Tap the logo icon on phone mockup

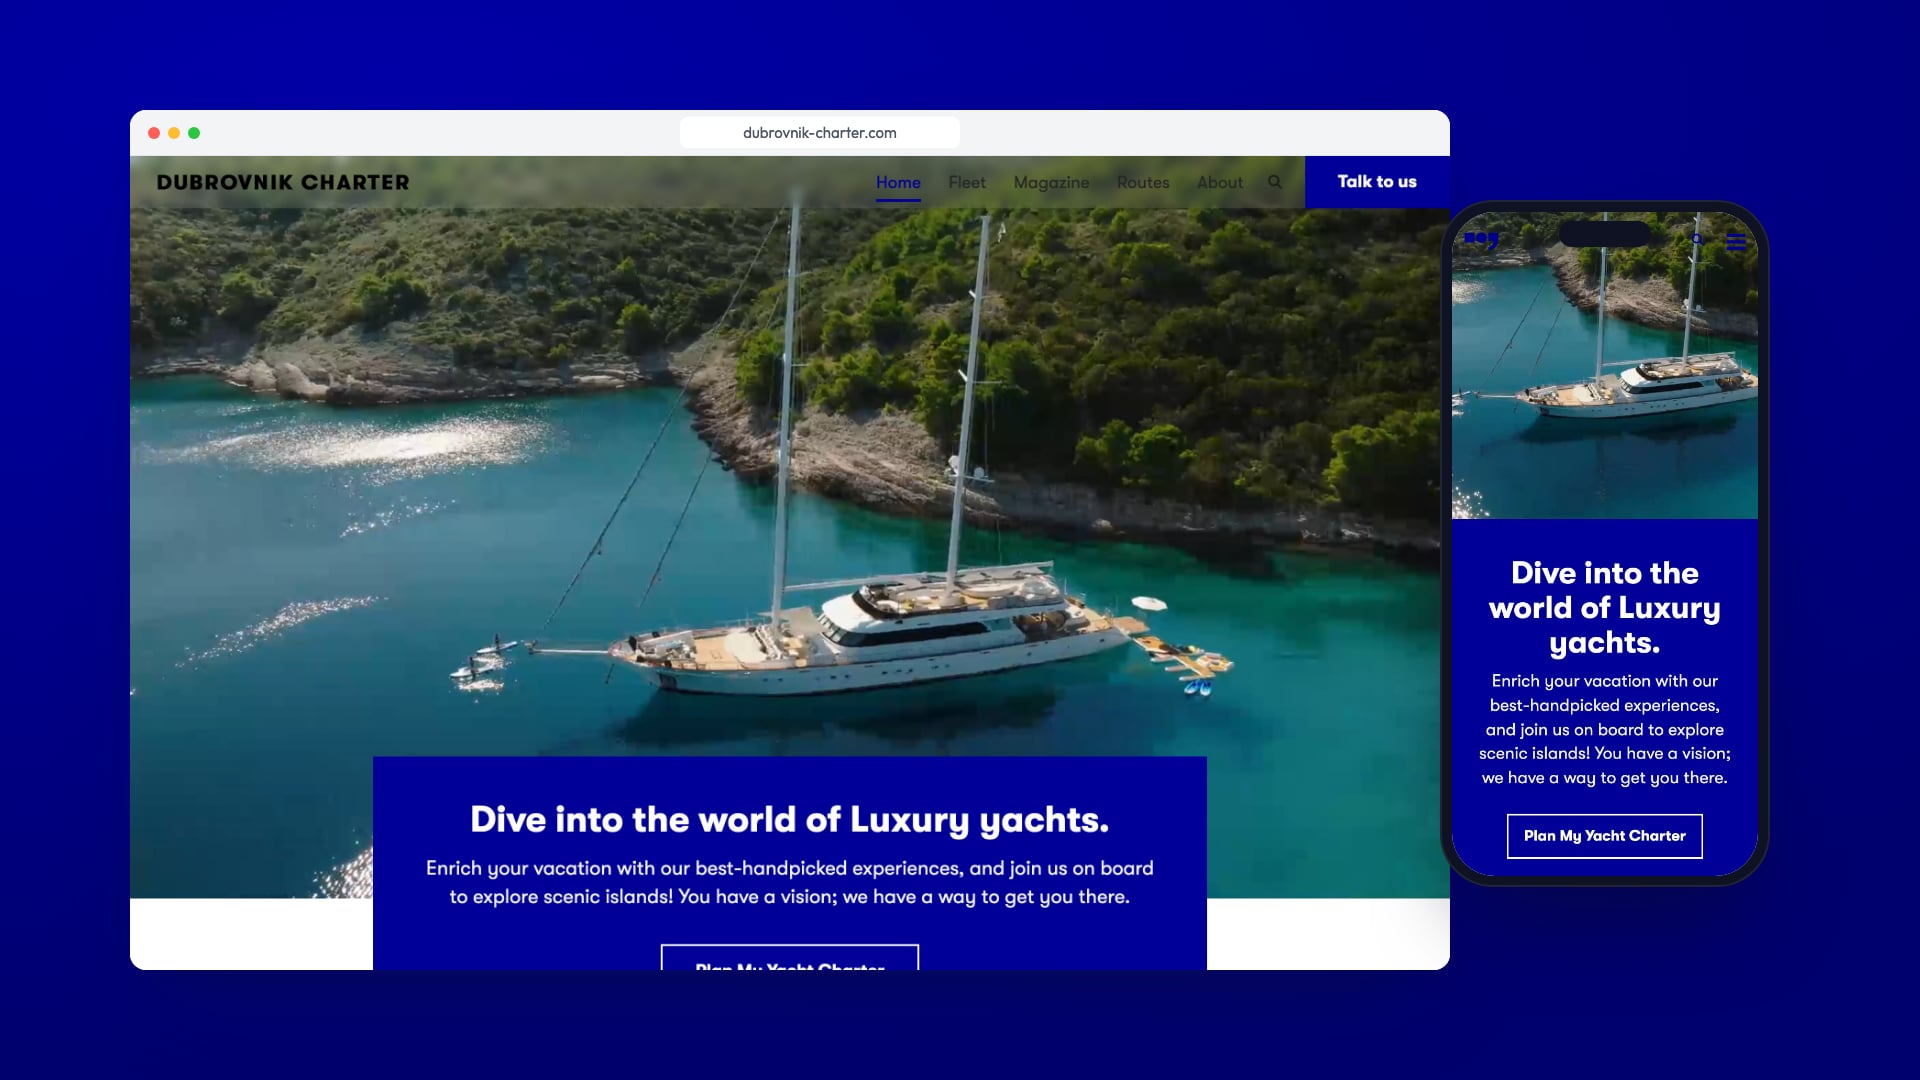[x=1481, y=240]
